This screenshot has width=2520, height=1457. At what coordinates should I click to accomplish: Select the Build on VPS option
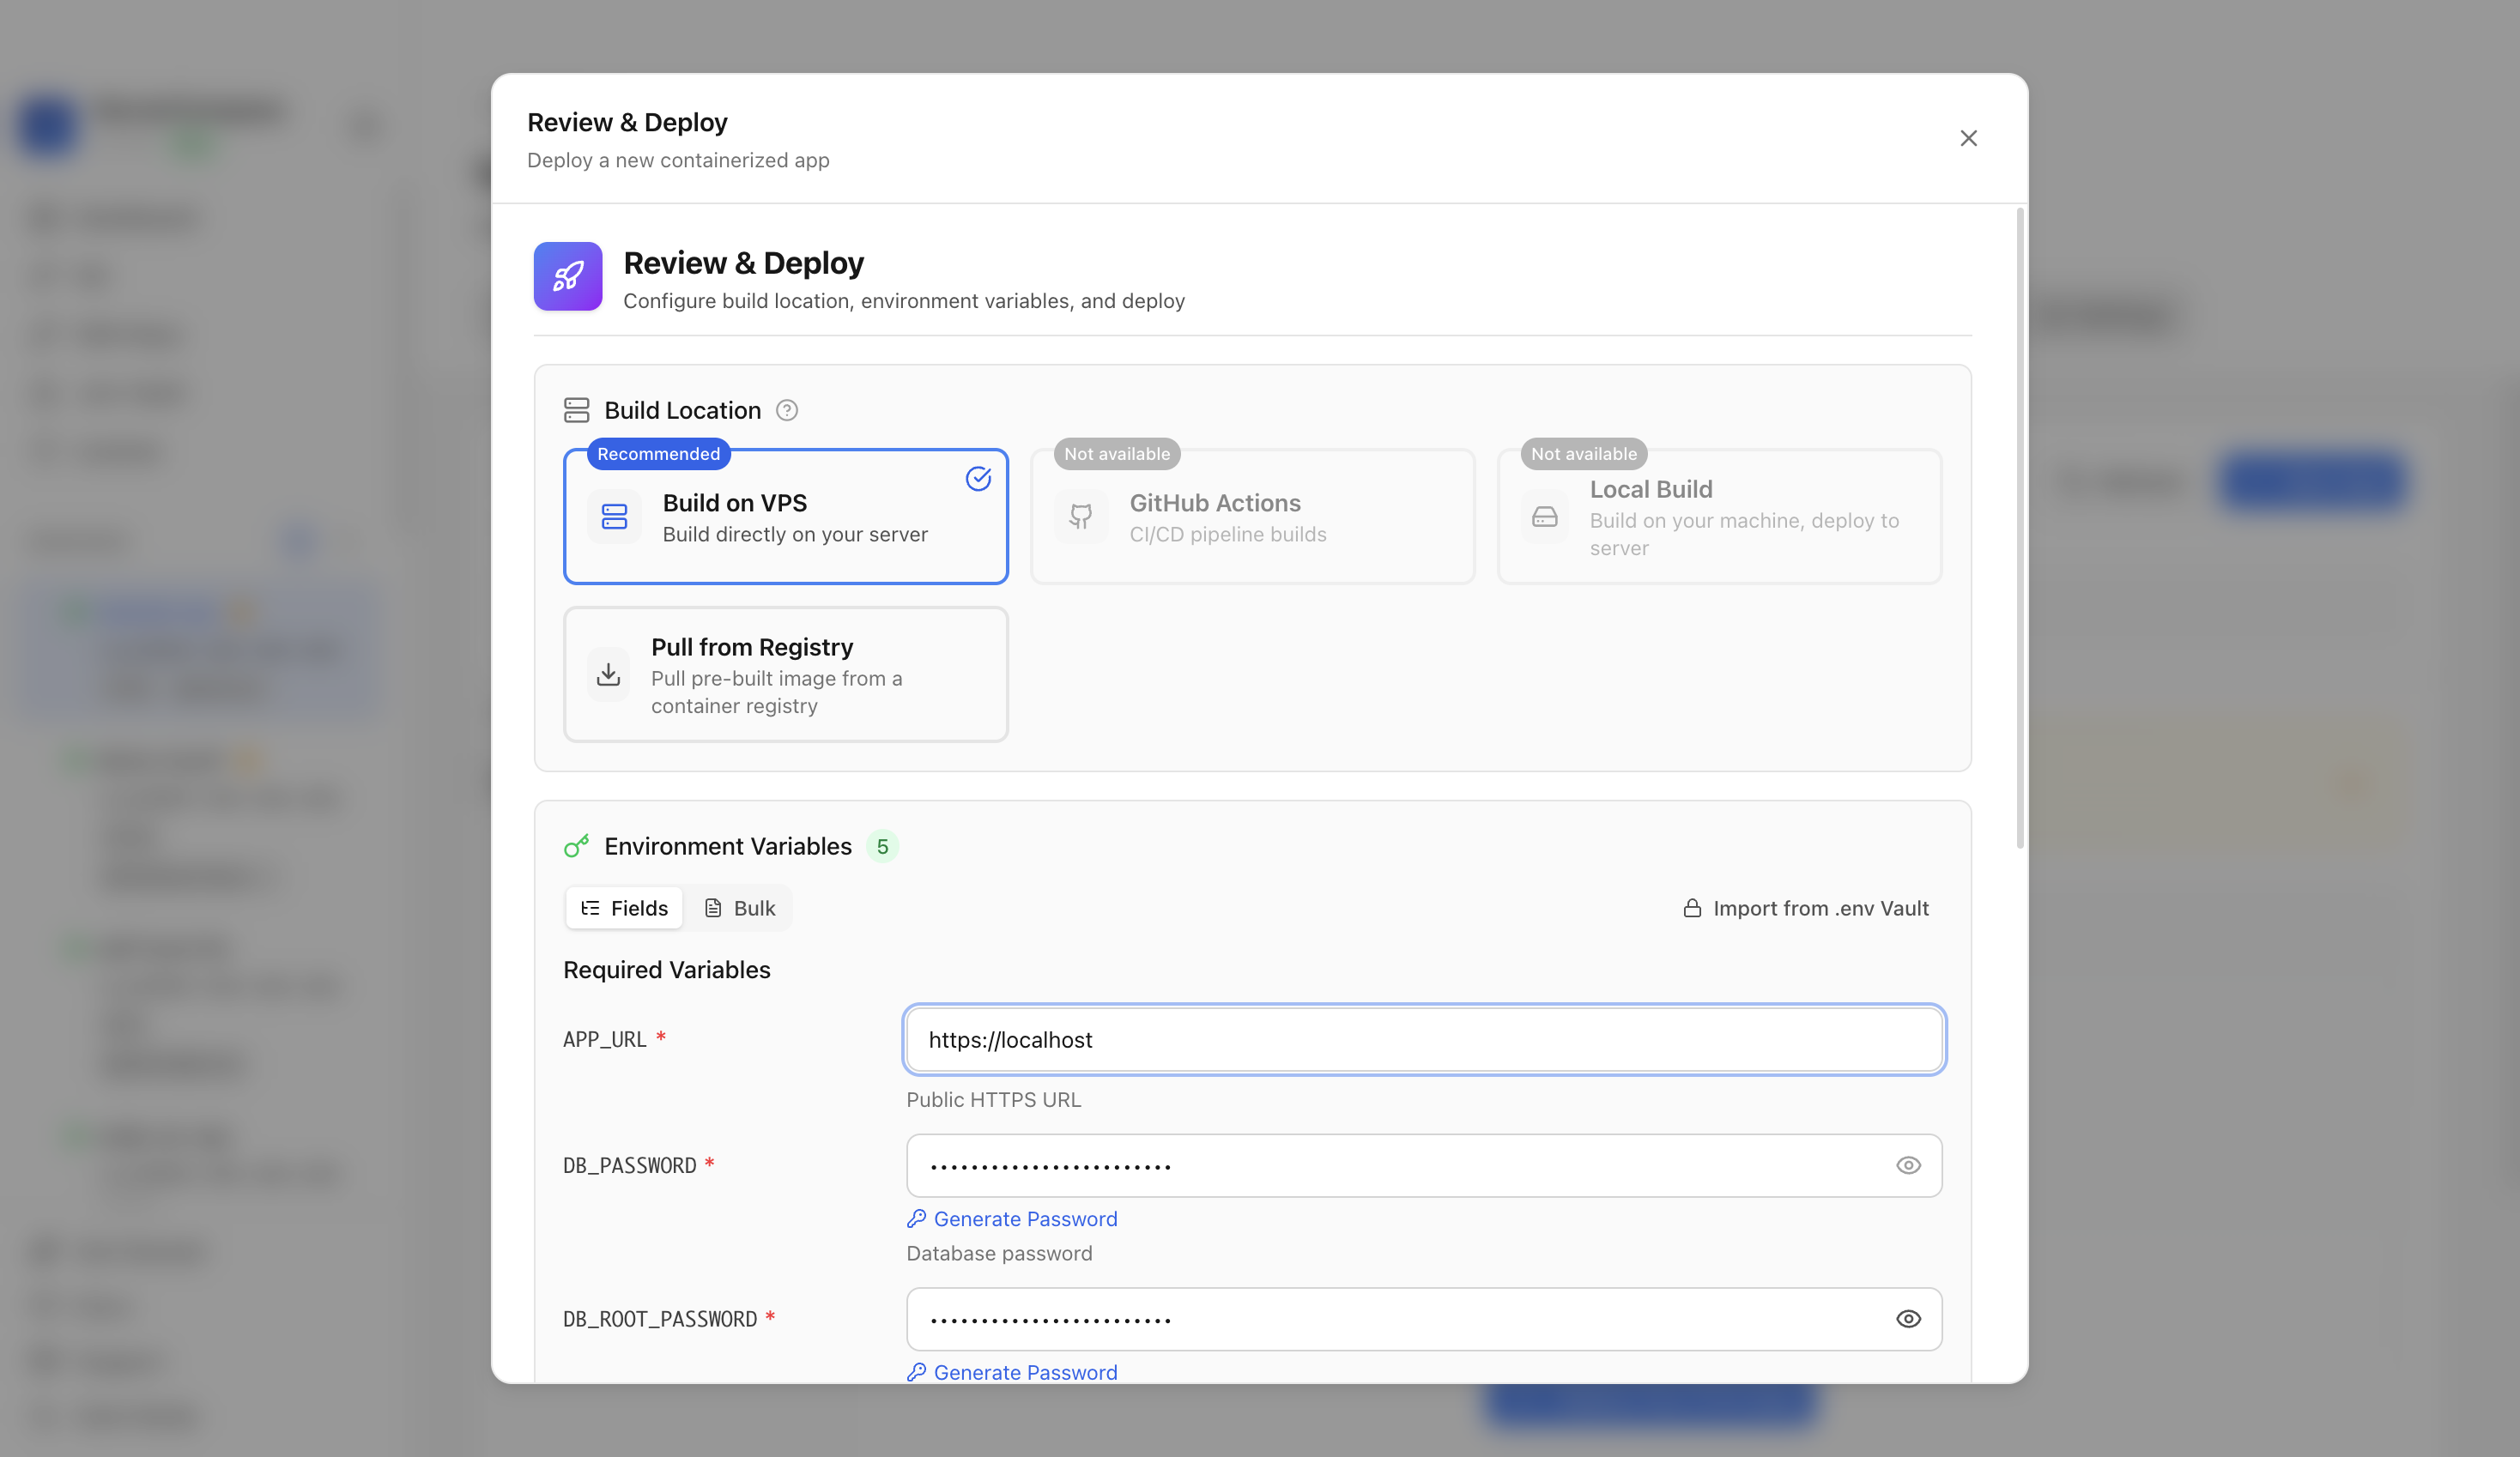(x=786, y=516)
